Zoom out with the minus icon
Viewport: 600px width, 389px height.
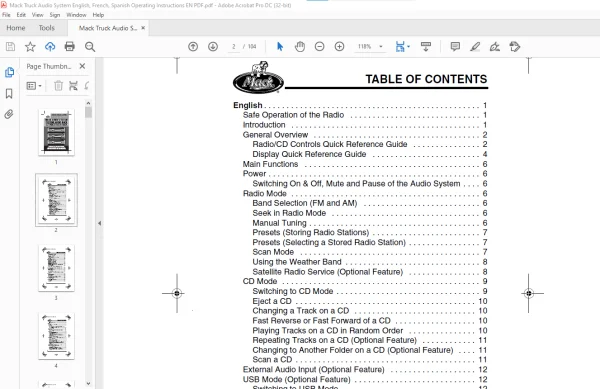pos(320,47)
